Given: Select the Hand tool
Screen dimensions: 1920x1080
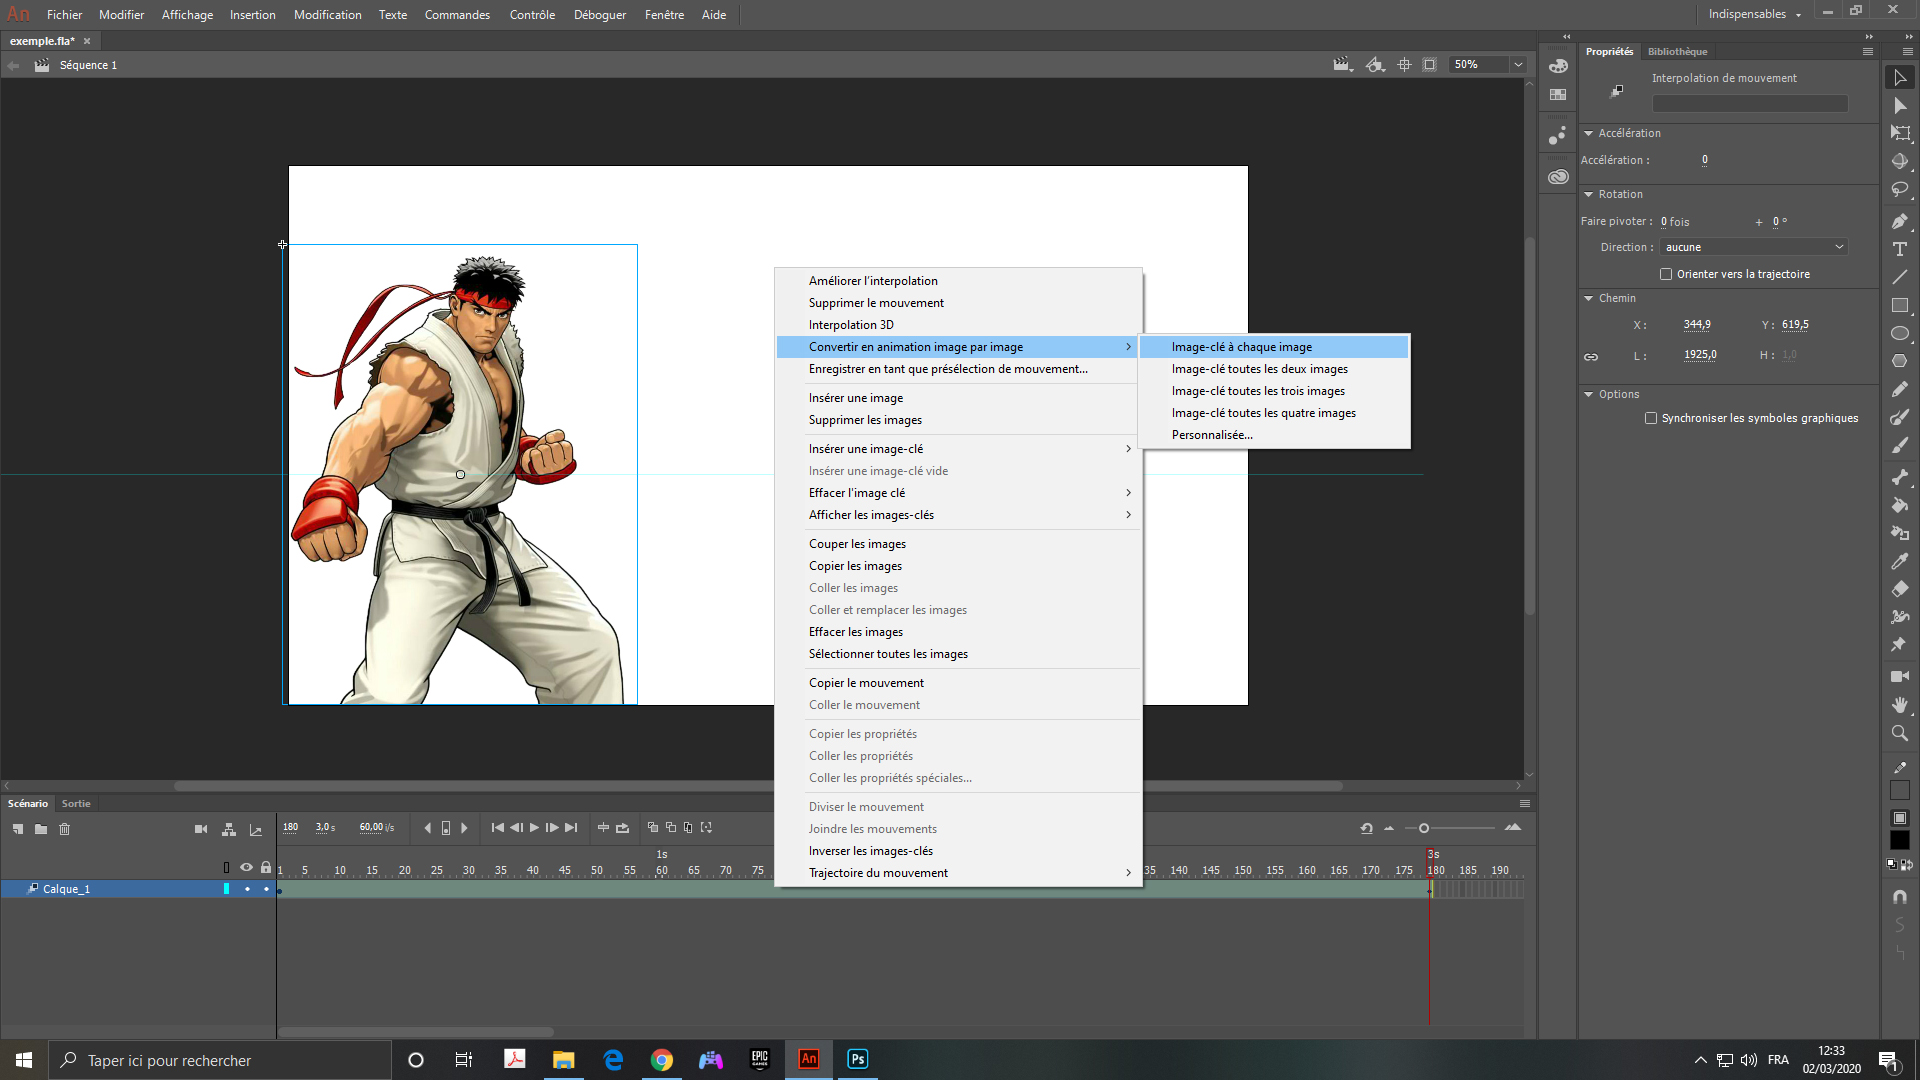Looking at the screenshot, I should 1900,705.
